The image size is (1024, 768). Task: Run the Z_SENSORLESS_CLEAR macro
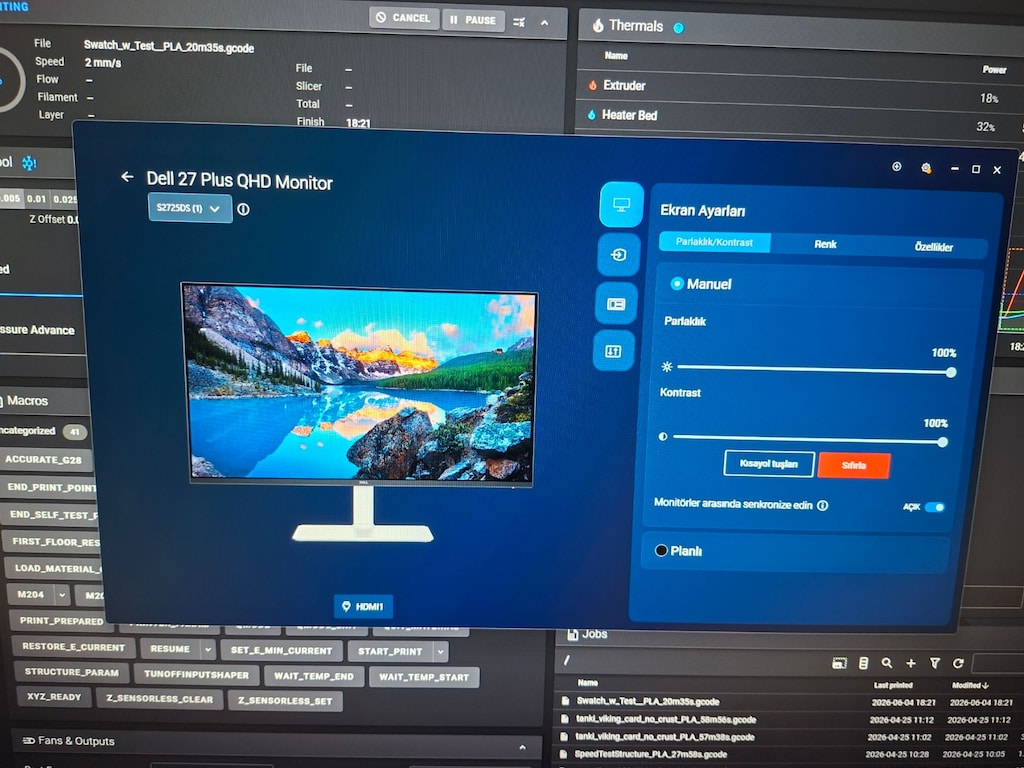coord(160,699)
